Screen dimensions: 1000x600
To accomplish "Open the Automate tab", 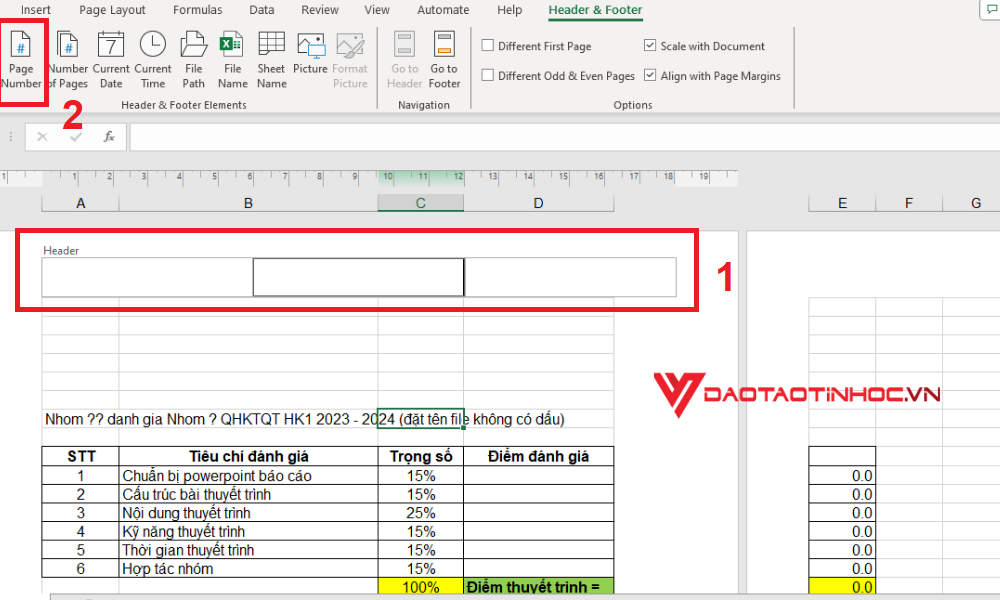I will 443,10.
